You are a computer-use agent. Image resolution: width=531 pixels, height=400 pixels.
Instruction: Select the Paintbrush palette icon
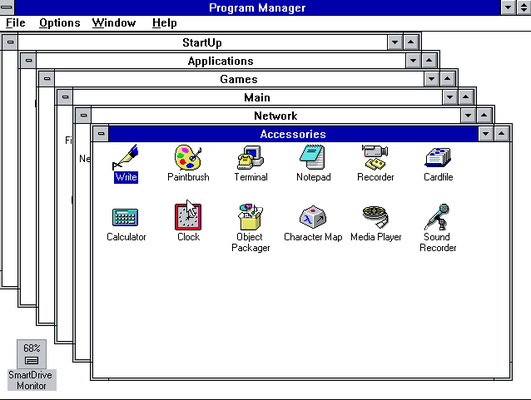click(188, 157)
